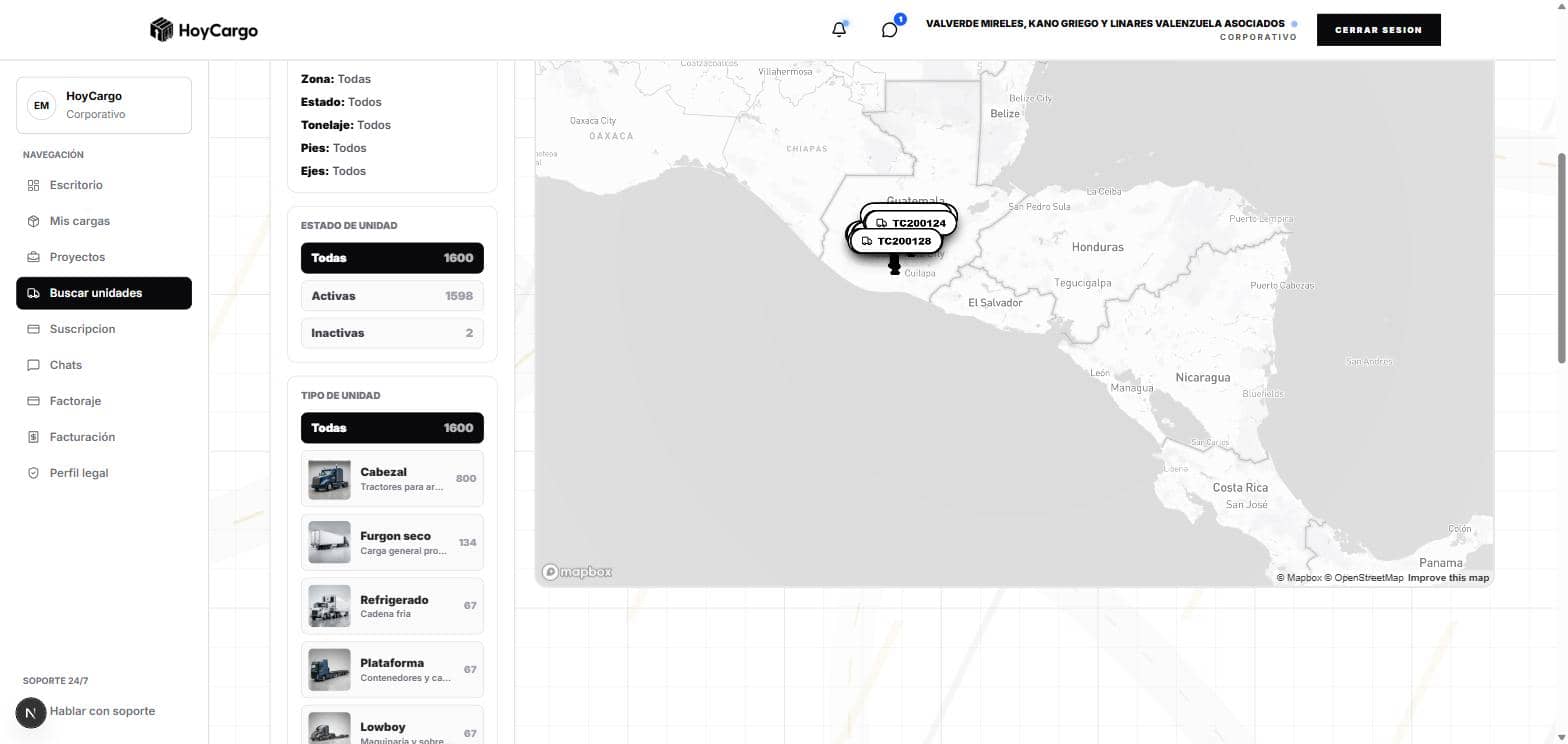Image resolution: width=1568 pixels, height=744 pixels.
Task: Click the Perfil legal shield icon
Action: [33, 473]
